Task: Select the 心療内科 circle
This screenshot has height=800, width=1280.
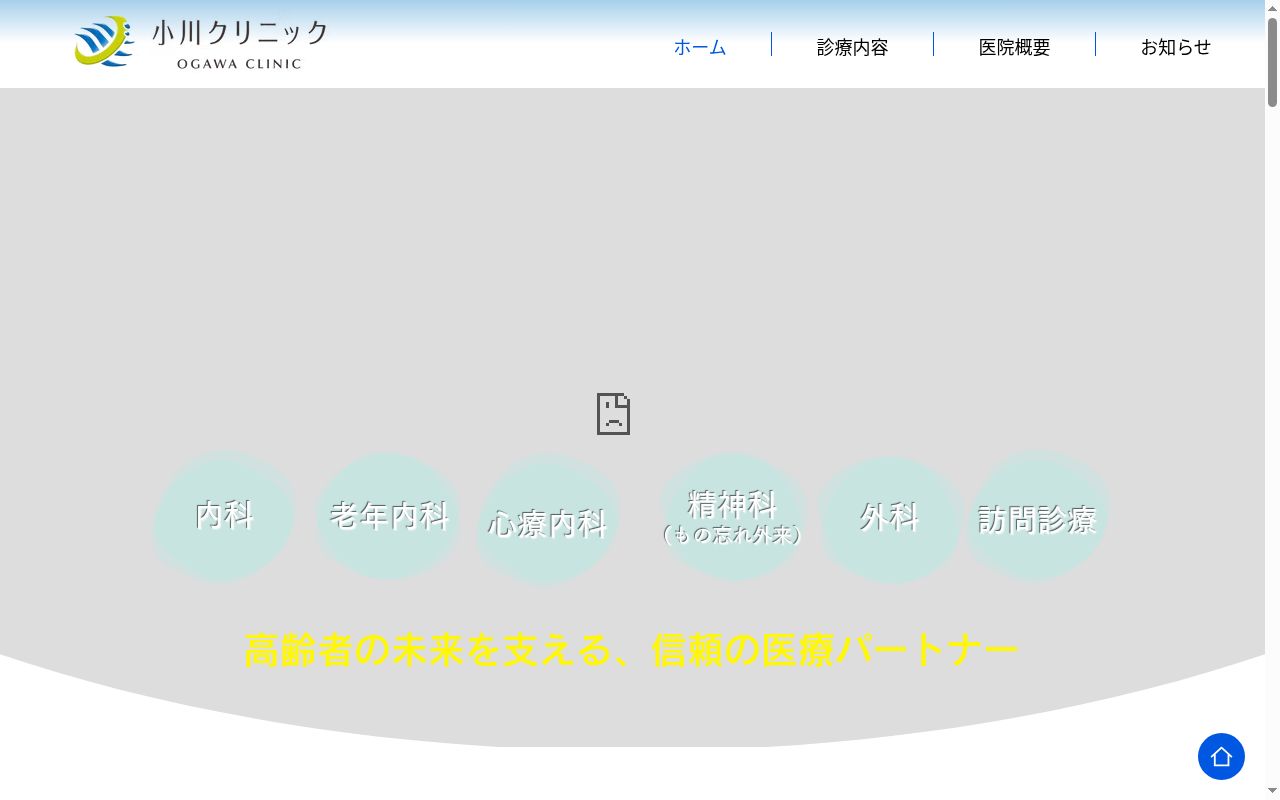Action: tap(547, 520)
